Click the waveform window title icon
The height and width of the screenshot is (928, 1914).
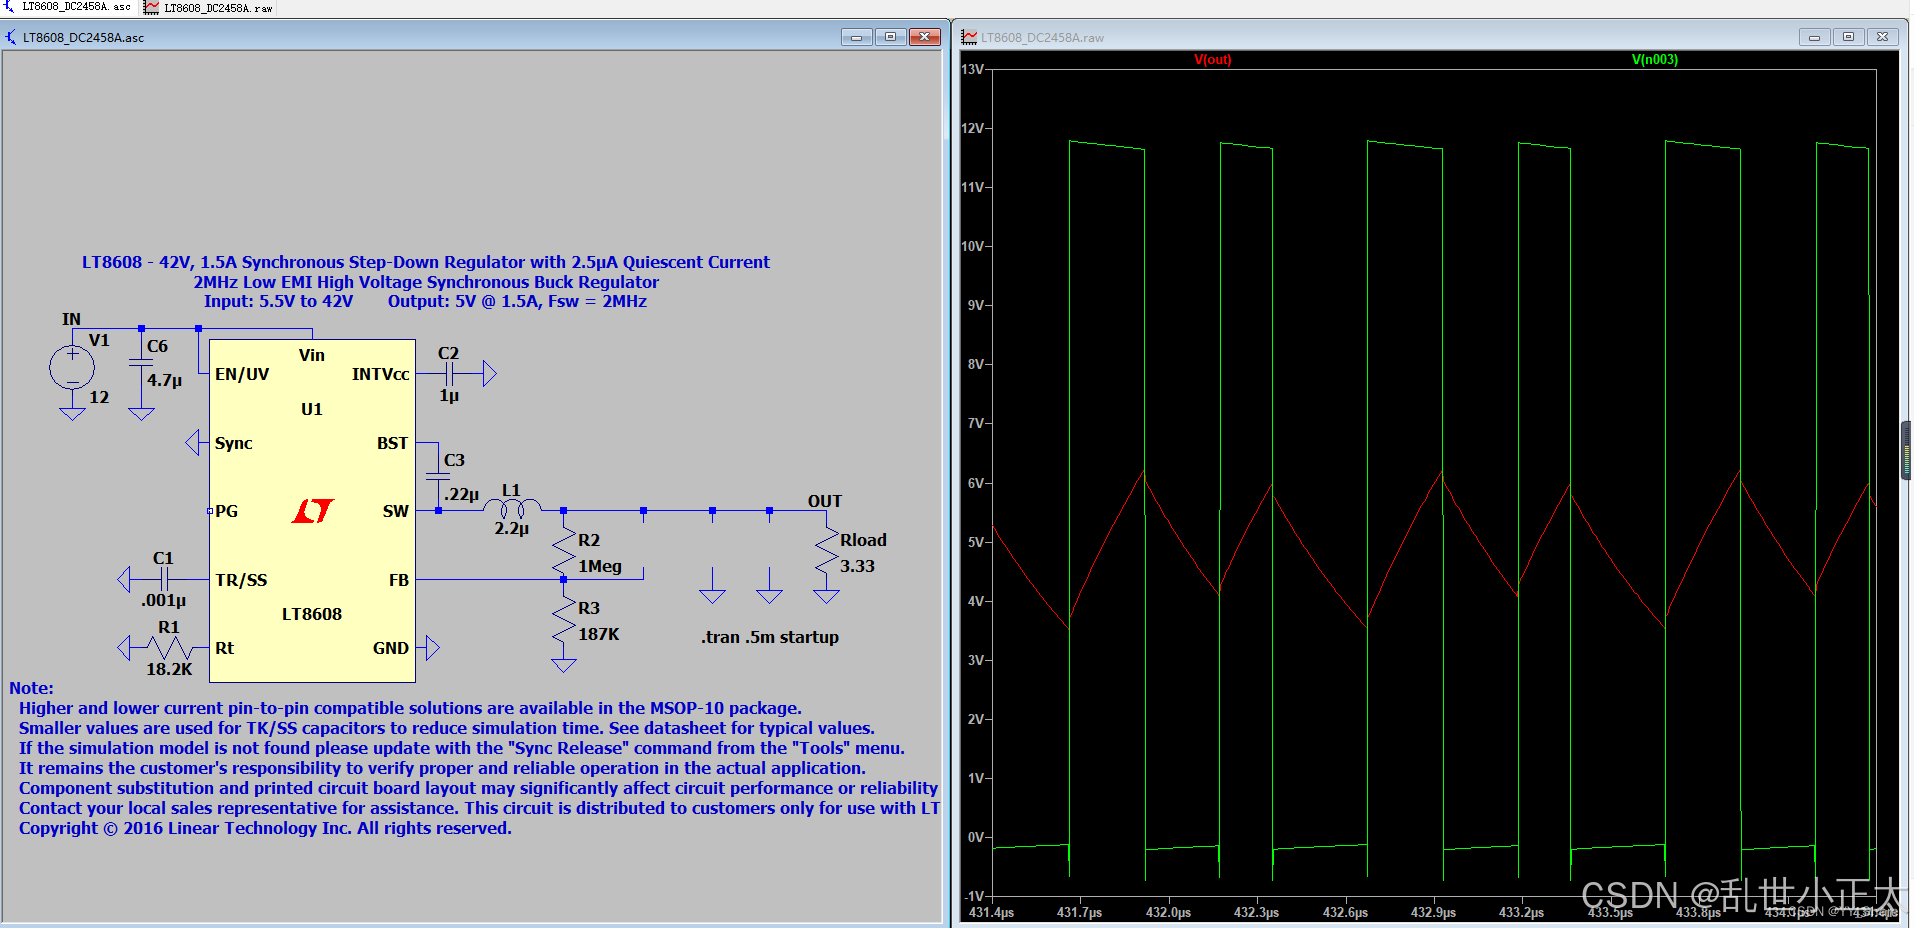969,37
